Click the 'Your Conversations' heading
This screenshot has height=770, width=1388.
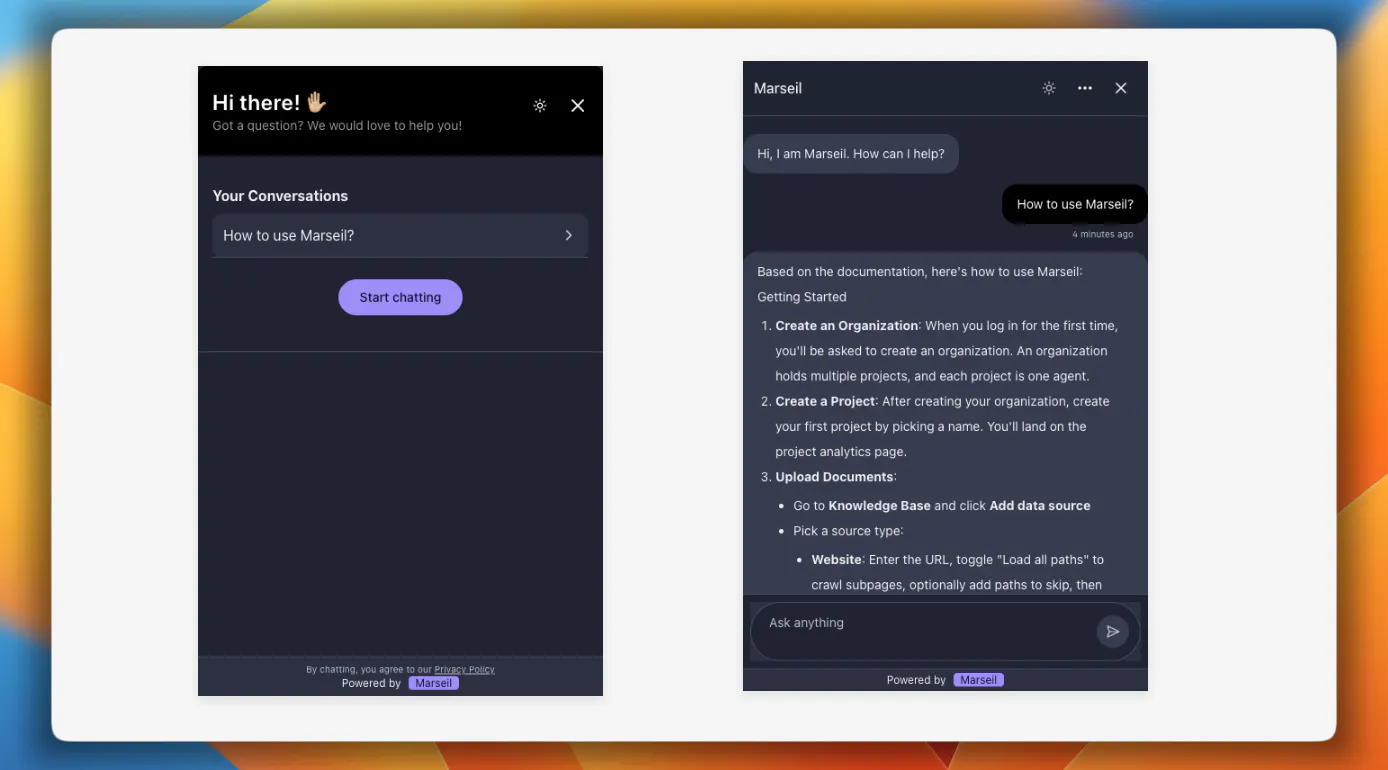pyautogui.click(x=280, y=196)
